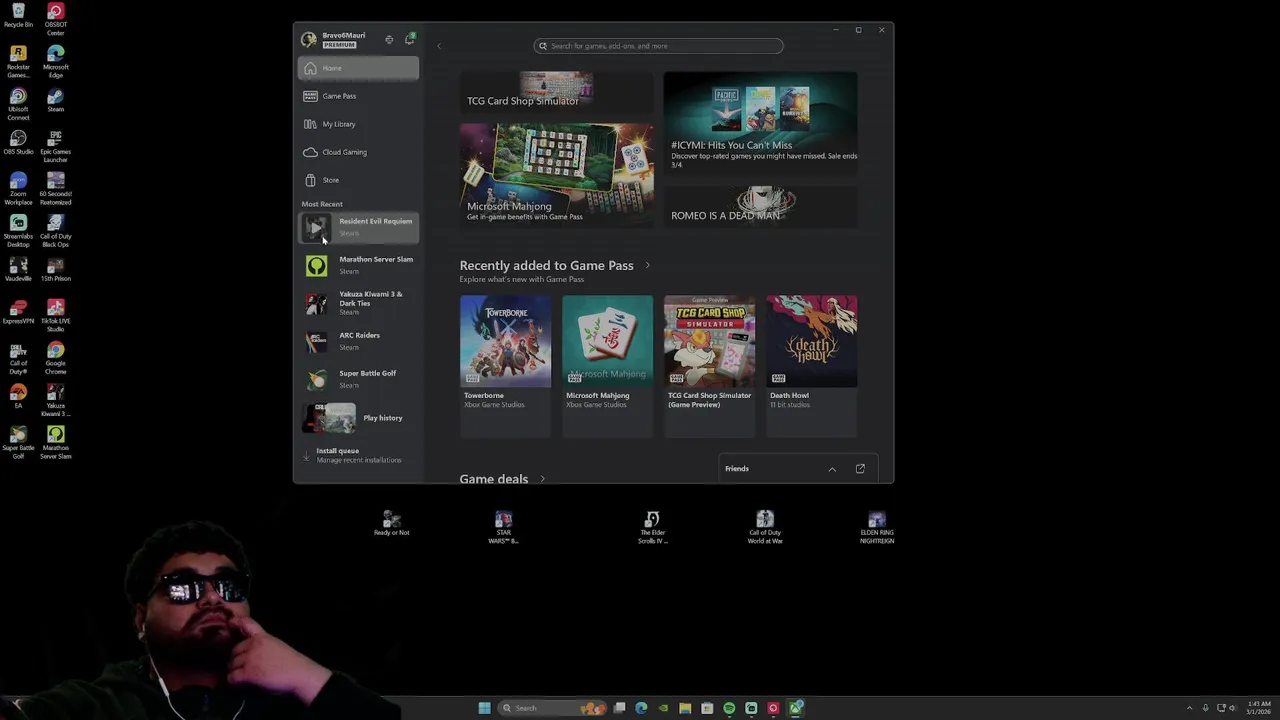This screenshot has width=1280, height=720.
Task: Go to My Library
Action: pos(358,124)
